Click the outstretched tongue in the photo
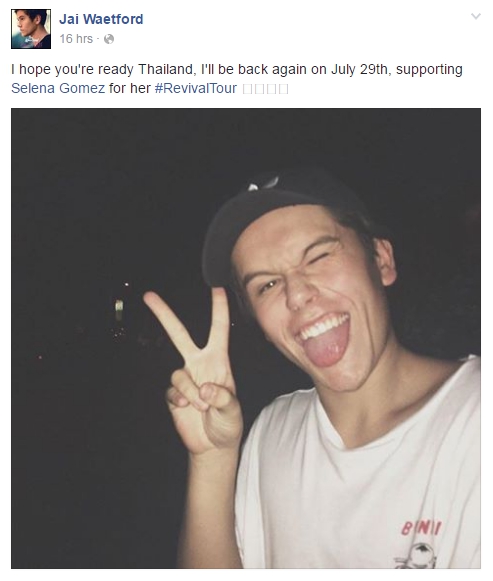The image size is (493, 581). (327, 345)
